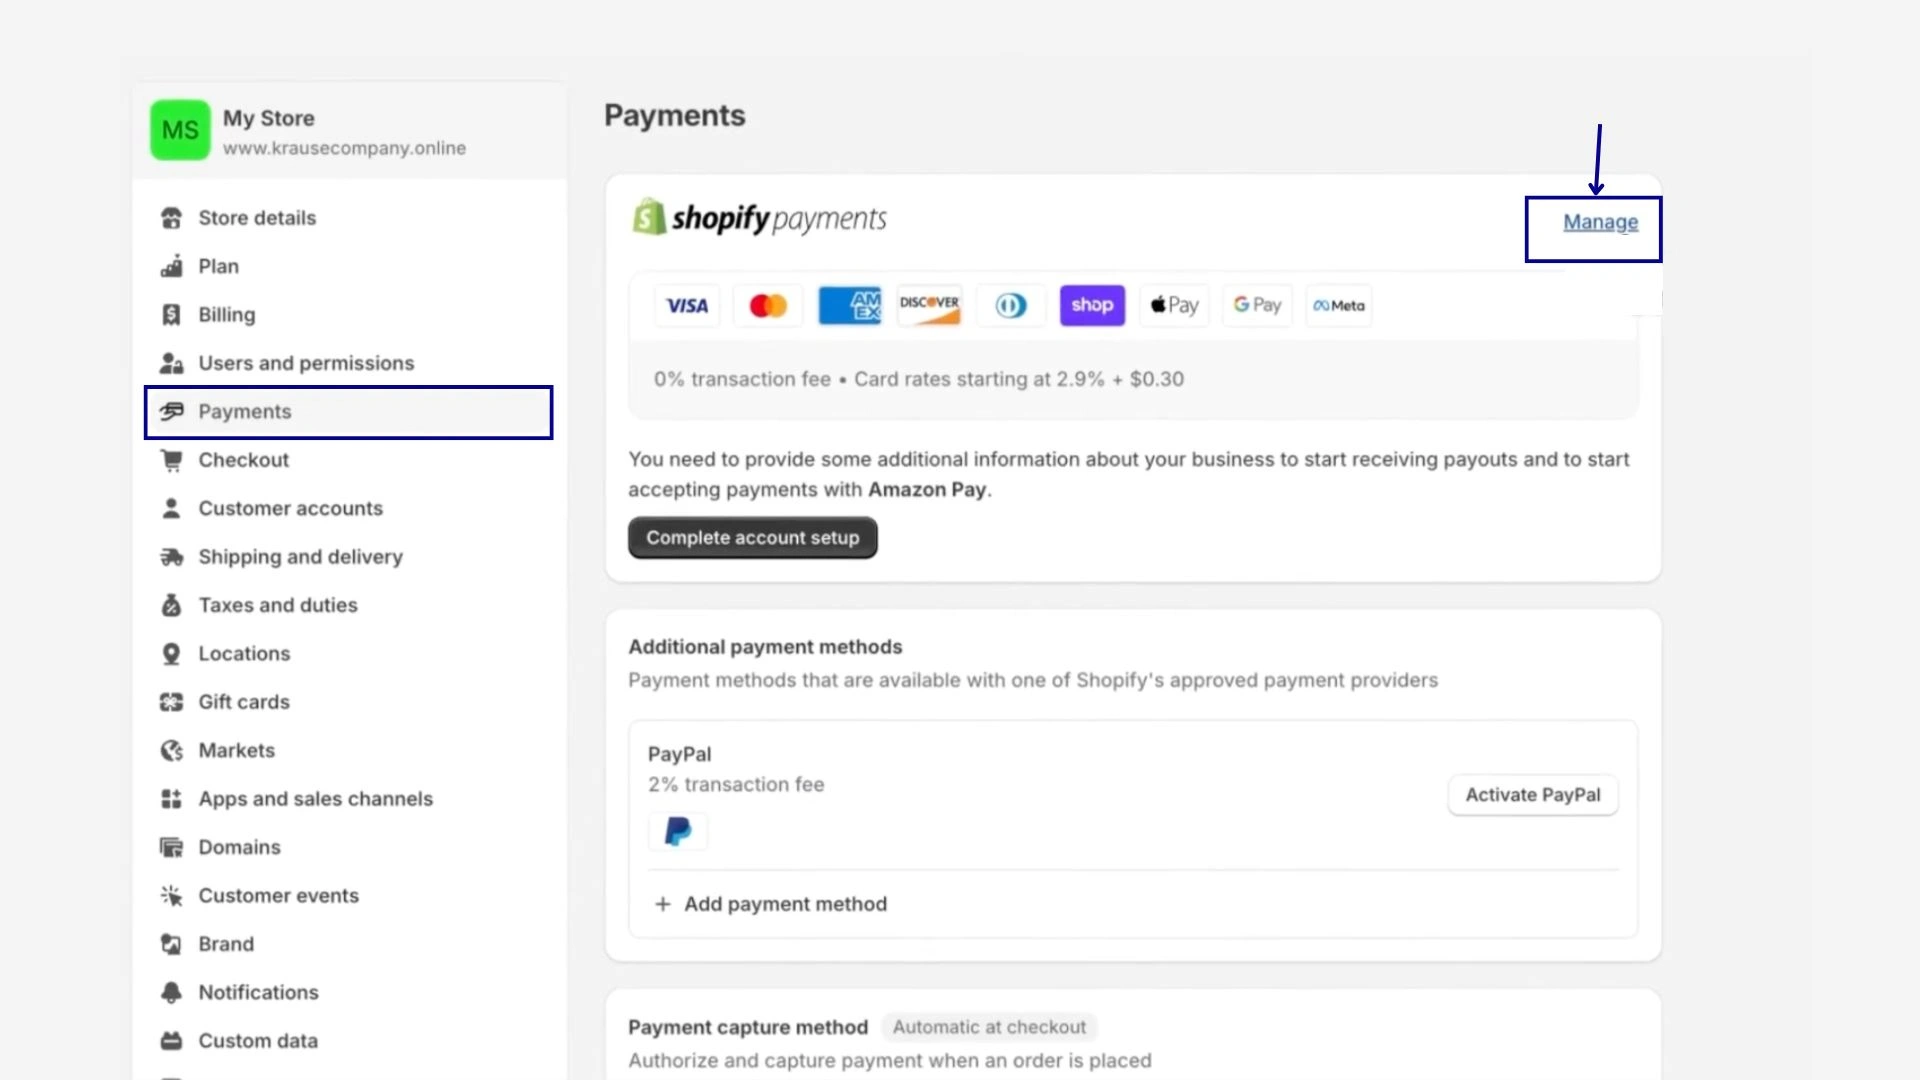Screen dimensions: 1920x1080
Task: Click the plus icon beside Add payment method
Action: (x=662, y=904)
